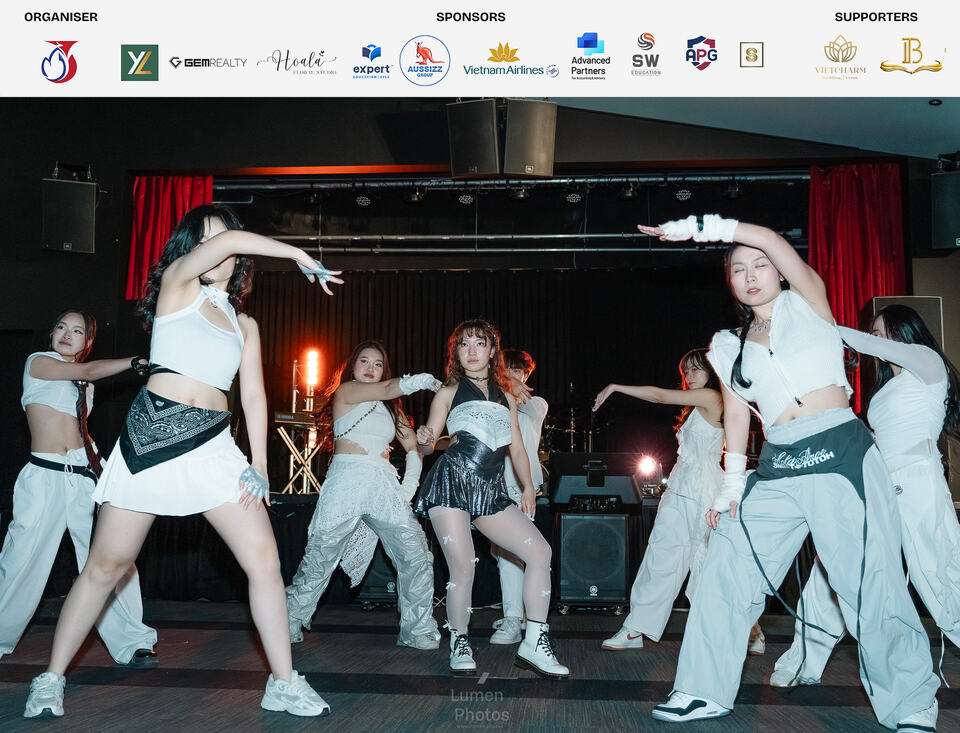This screenshot has height=733, width=960.
Task: Click the APG shield logo
Action: (702, 53)
